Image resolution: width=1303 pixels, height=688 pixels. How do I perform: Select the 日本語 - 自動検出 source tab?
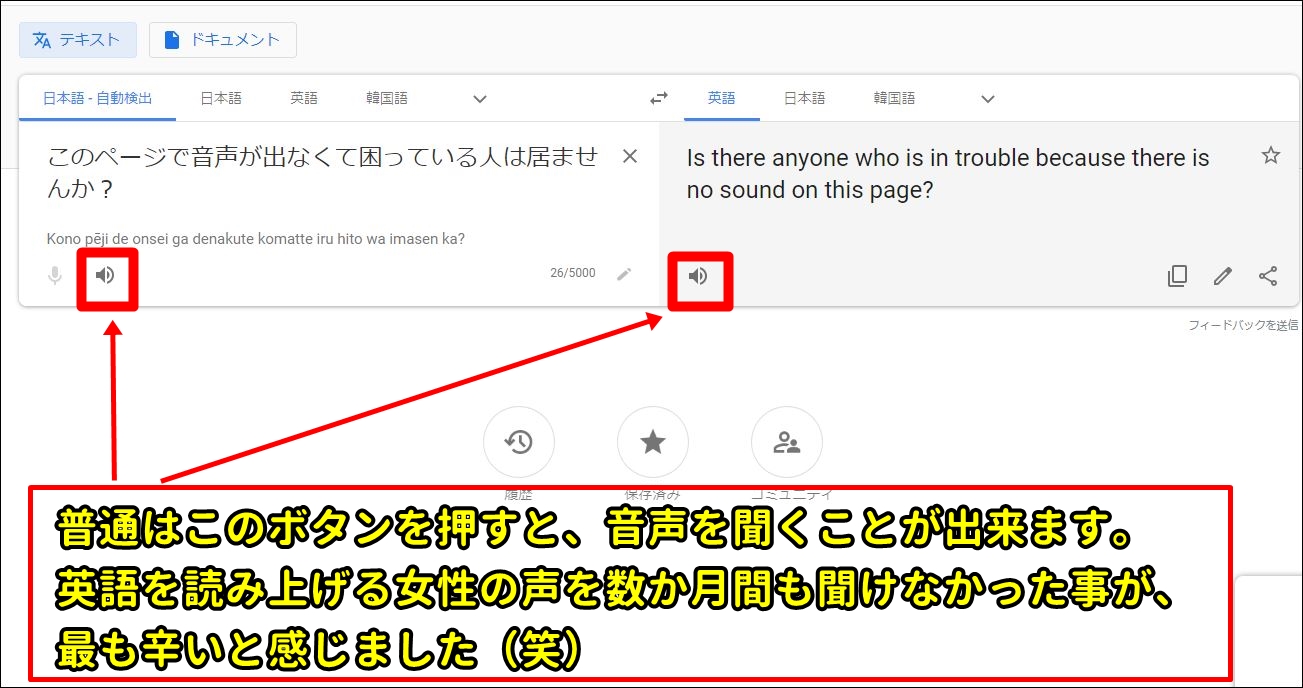click(x=97, y=98)
